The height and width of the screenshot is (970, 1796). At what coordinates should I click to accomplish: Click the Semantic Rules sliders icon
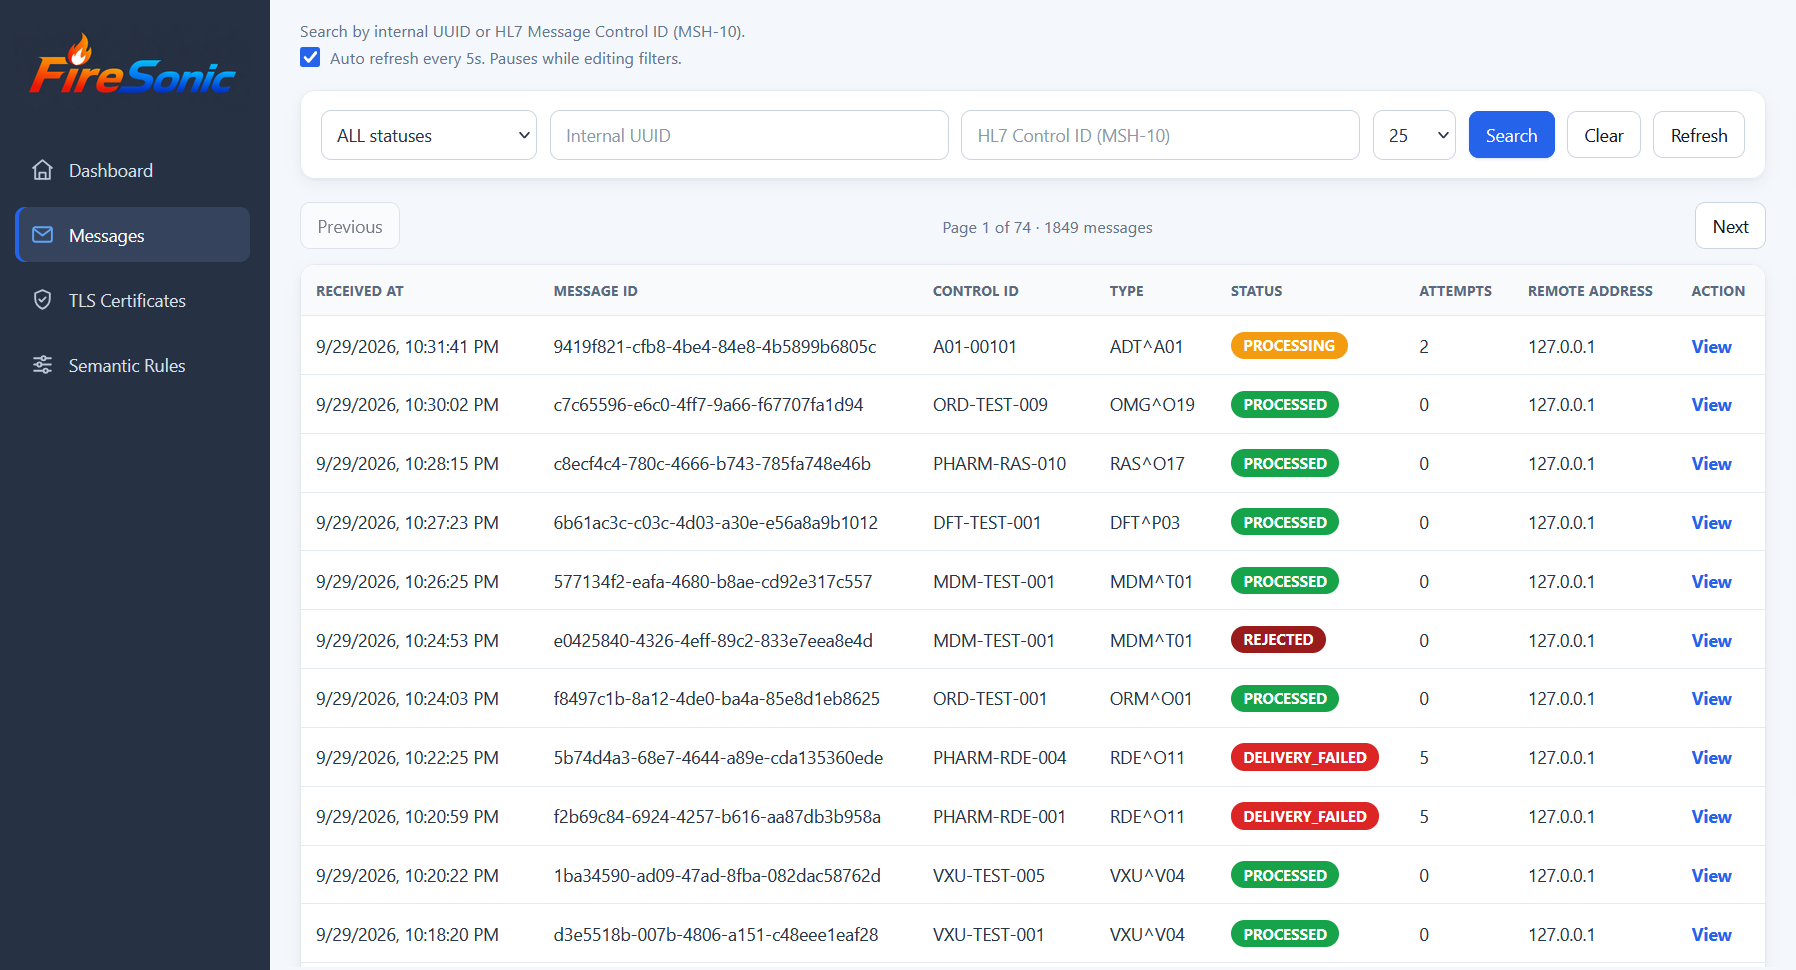click(x=42, y=365)
